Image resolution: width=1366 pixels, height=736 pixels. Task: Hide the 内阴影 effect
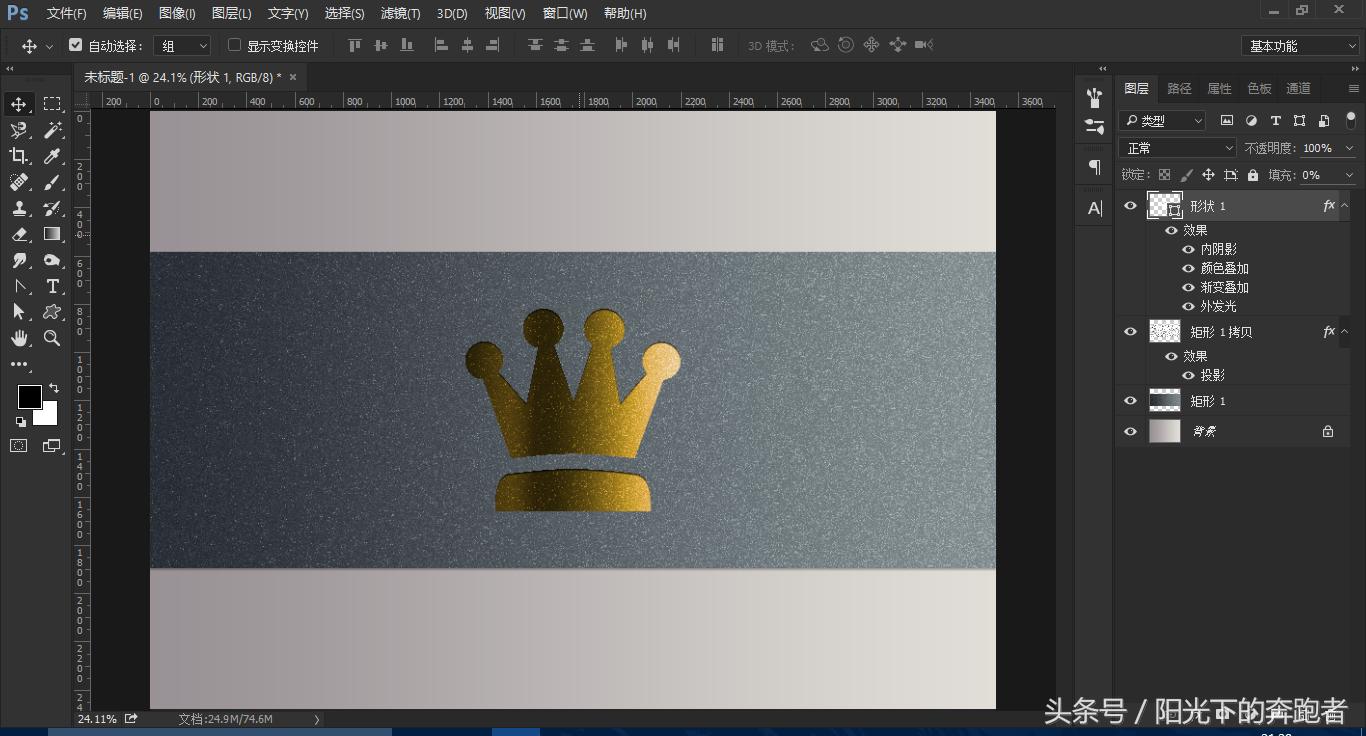click(1189, 249)
